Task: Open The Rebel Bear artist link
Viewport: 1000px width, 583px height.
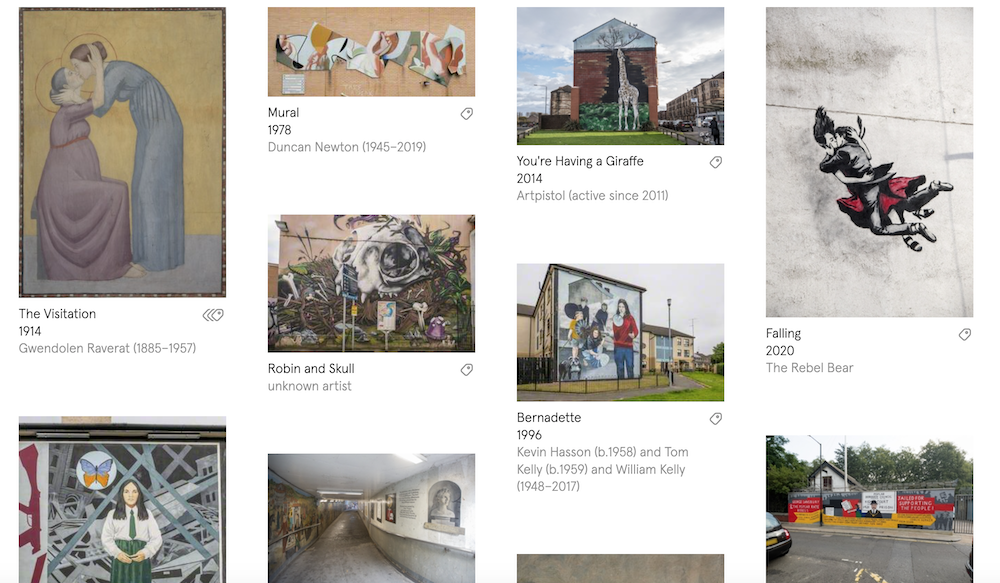Action: pos(809,367)
